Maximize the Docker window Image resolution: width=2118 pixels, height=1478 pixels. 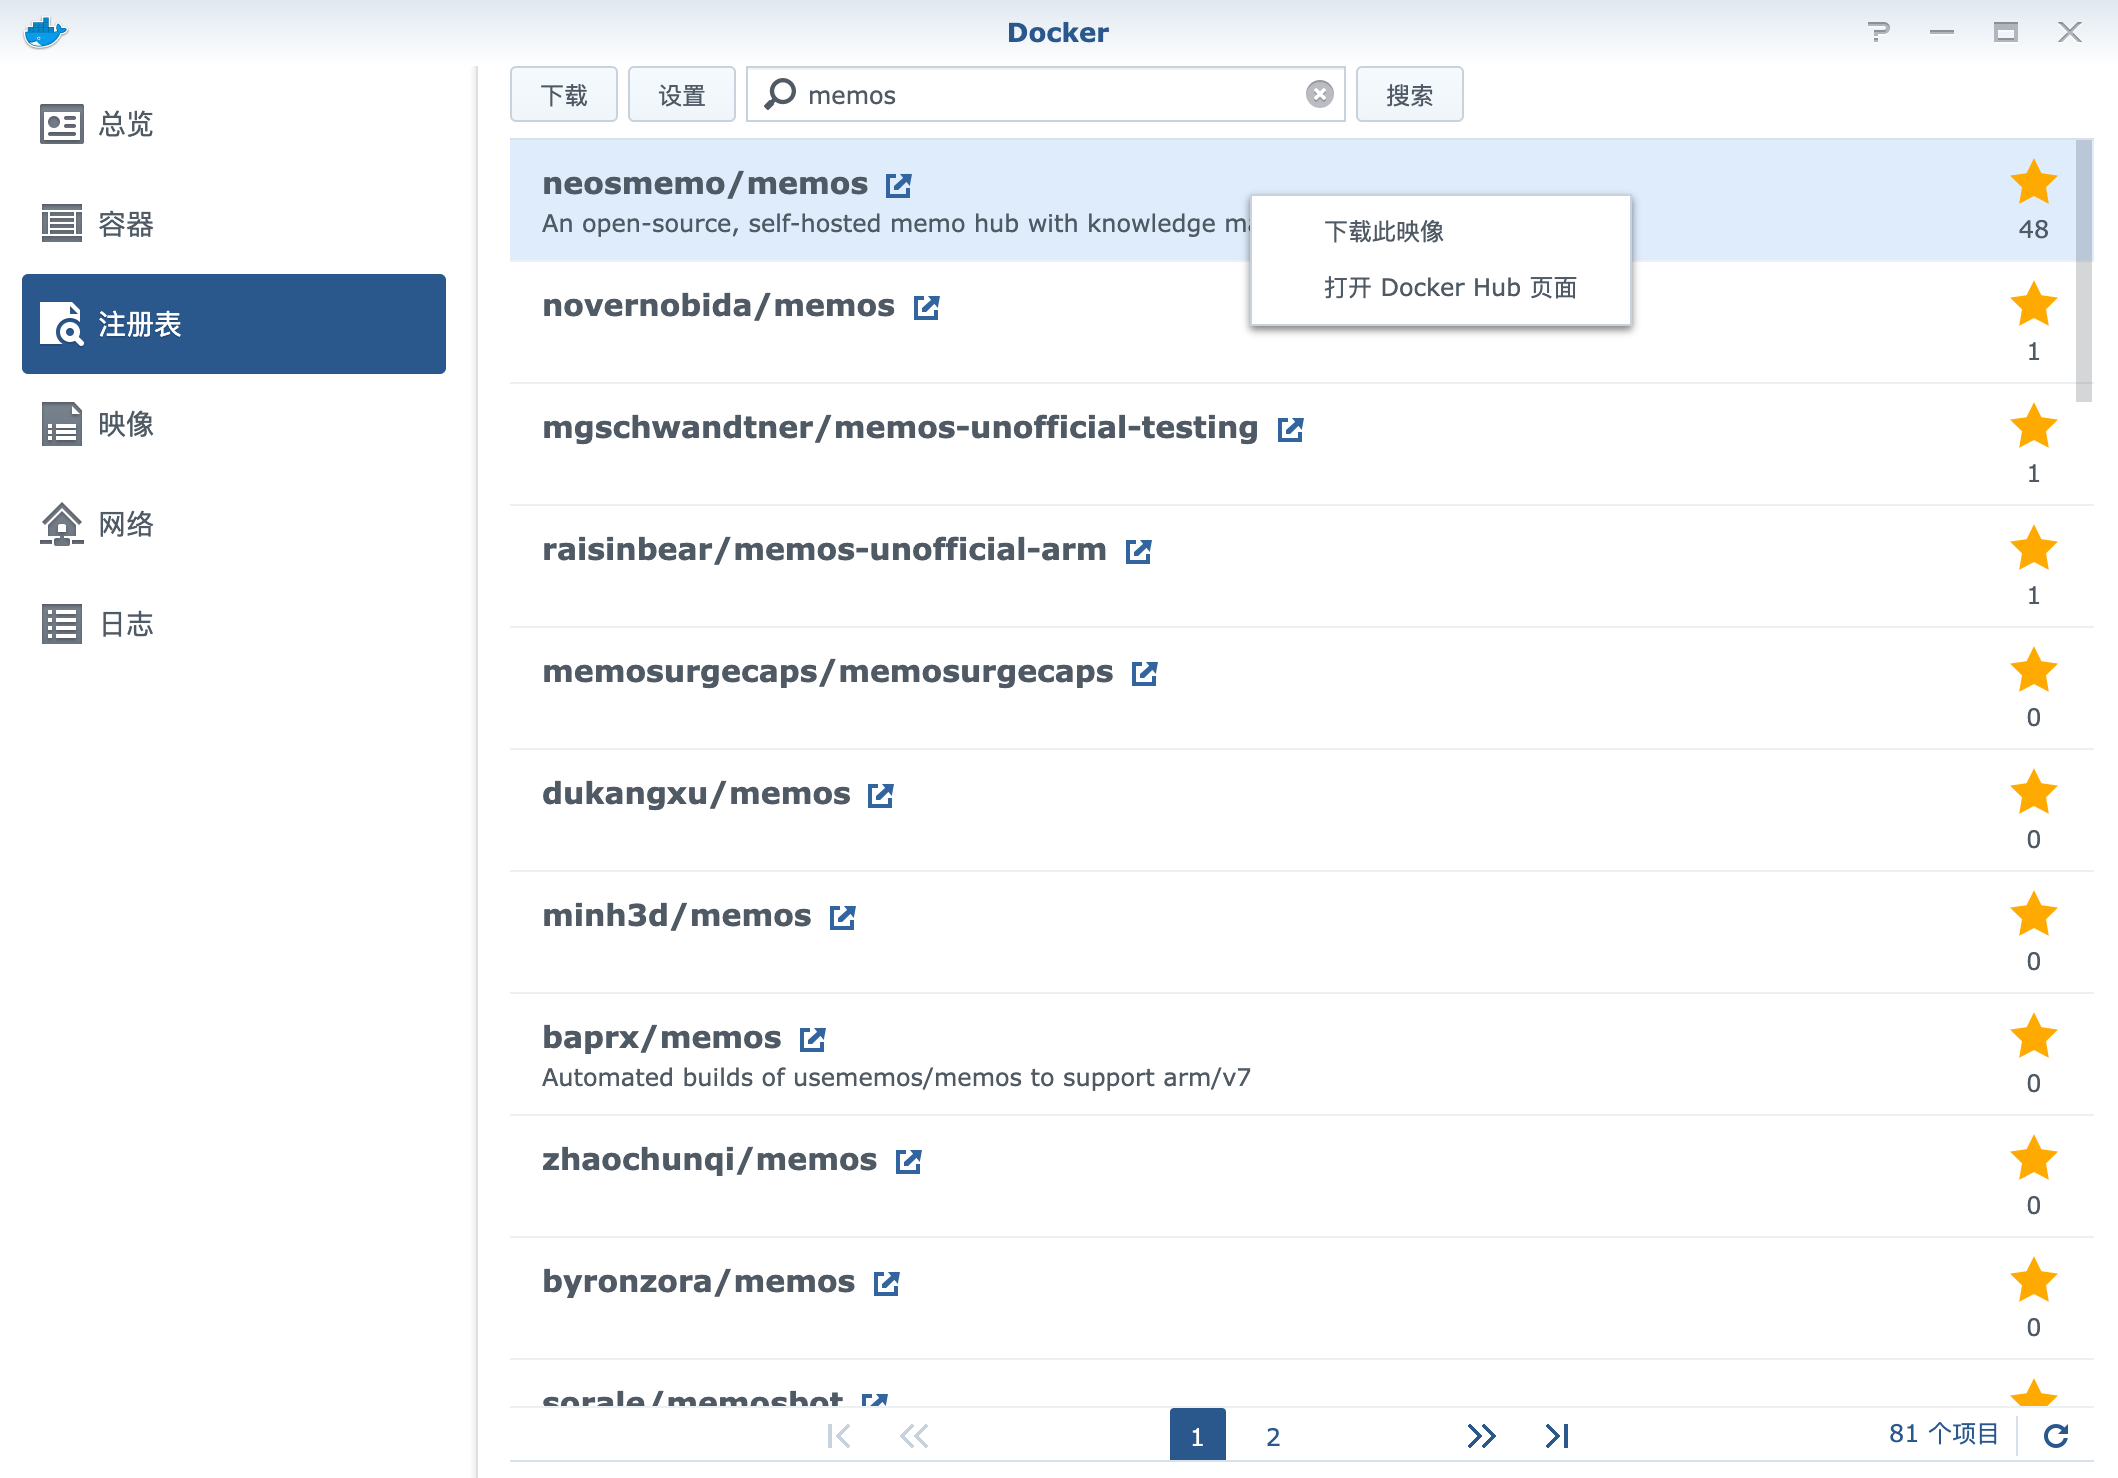tap(2005, 32)
